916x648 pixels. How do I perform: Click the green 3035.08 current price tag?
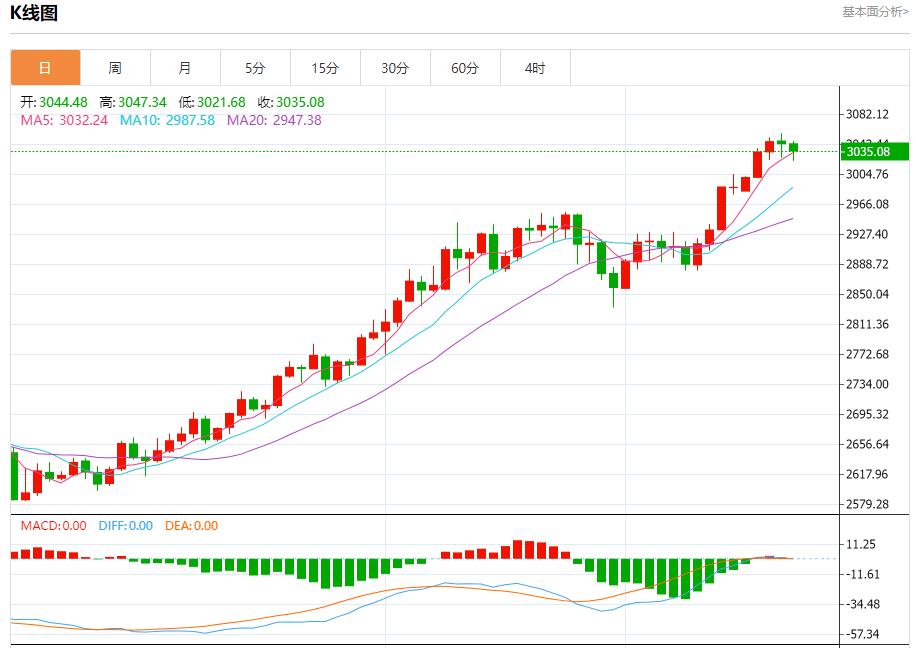point(872,152)
